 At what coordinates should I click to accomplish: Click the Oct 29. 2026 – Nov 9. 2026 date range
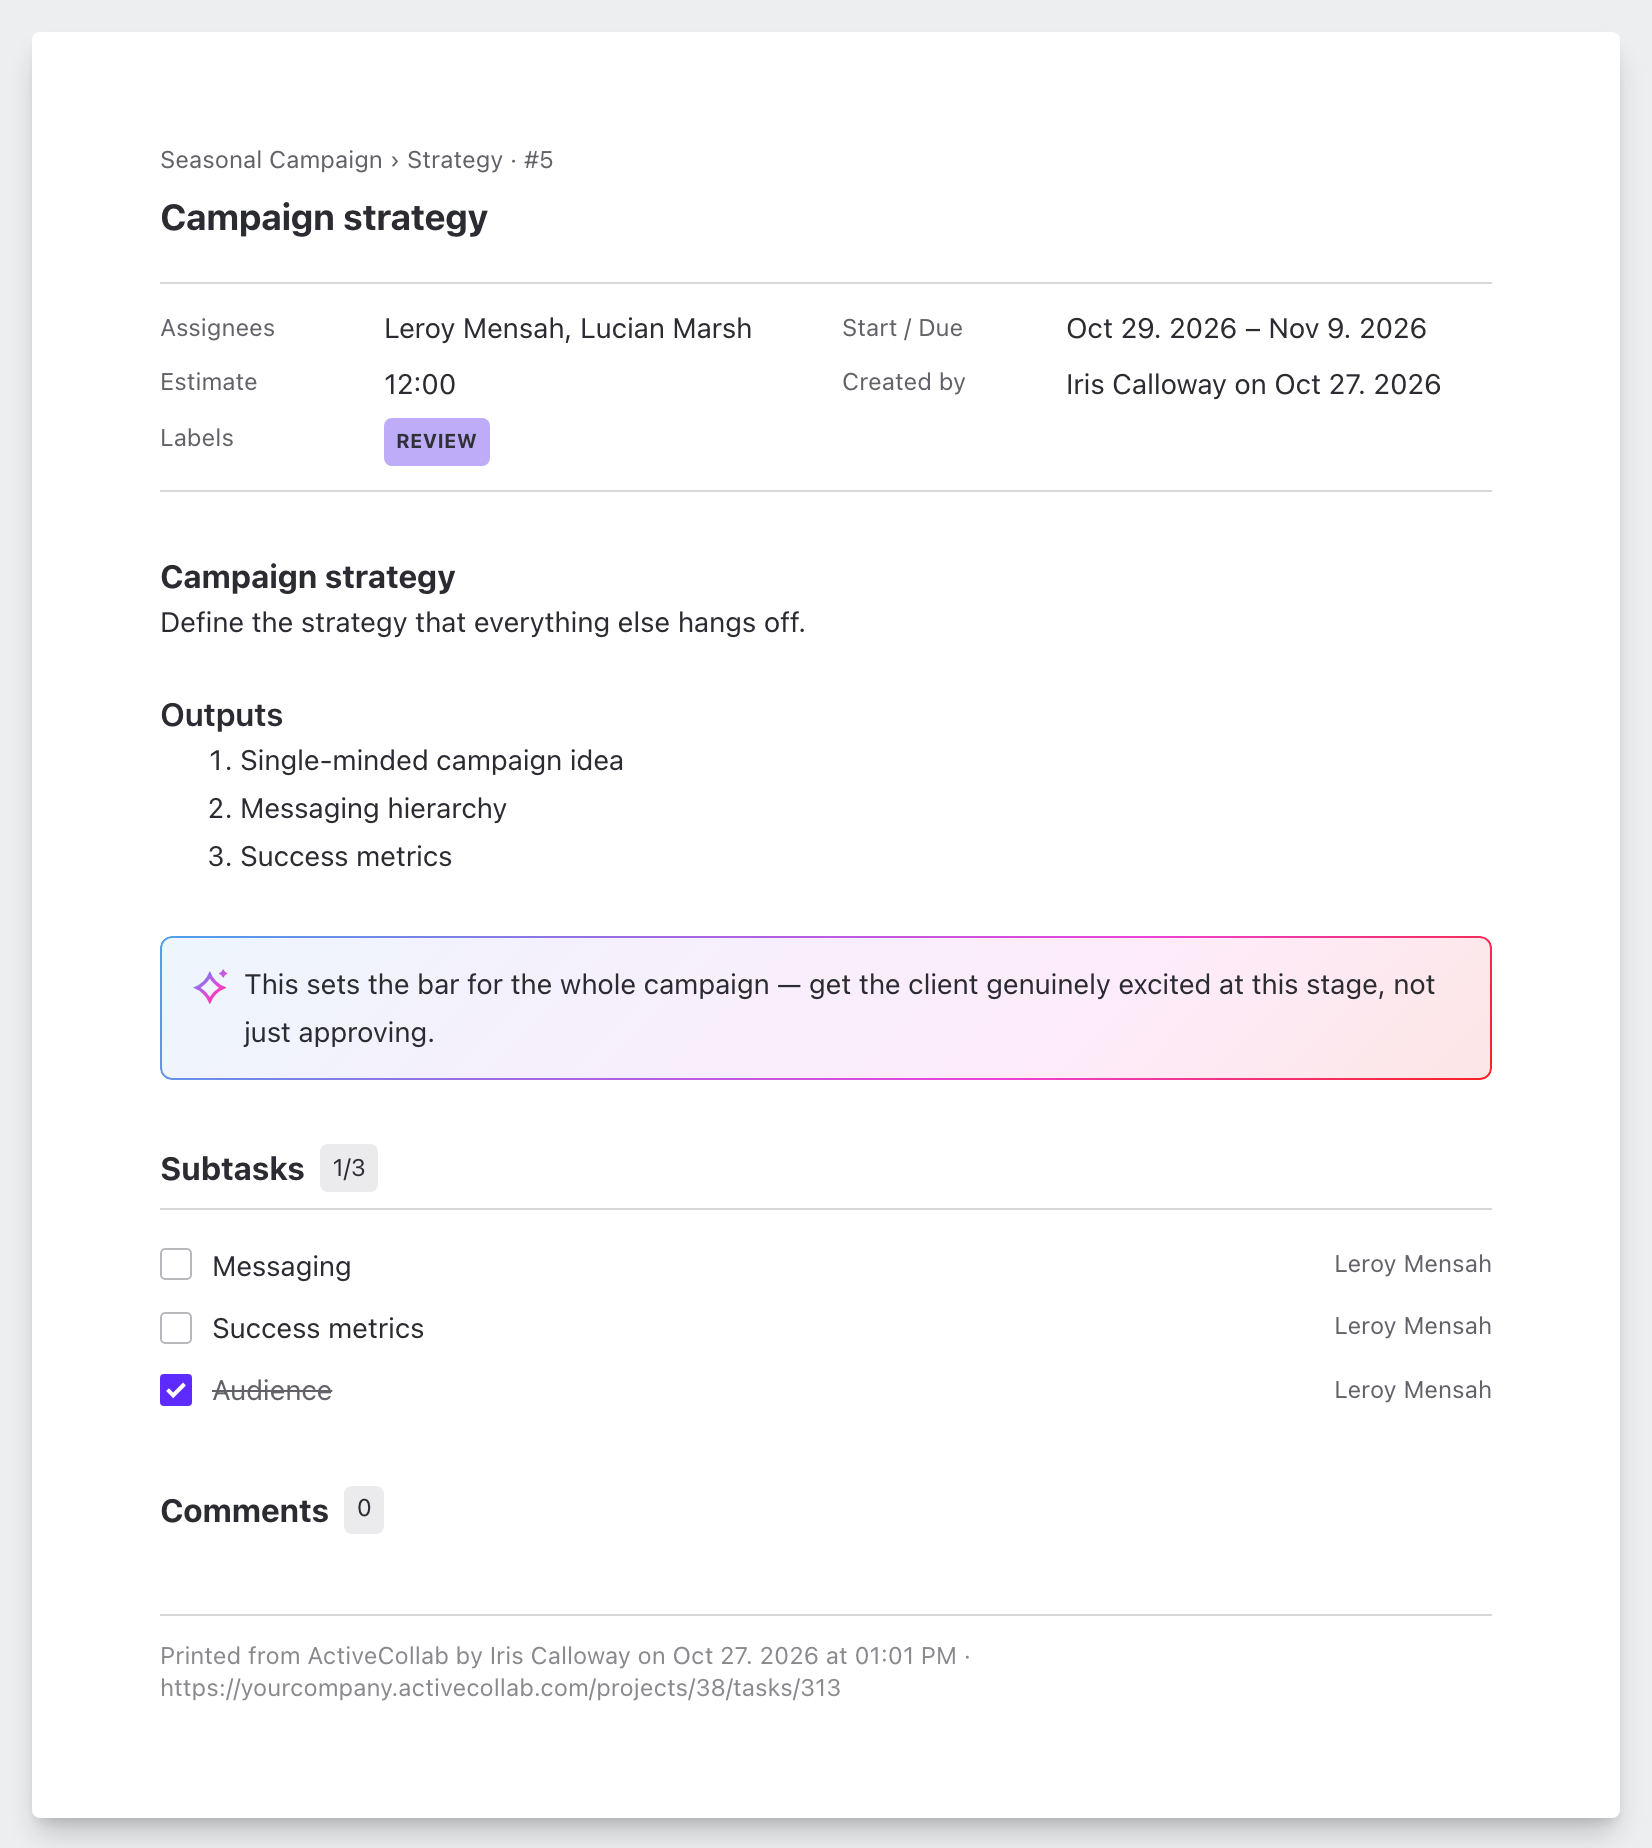pos(1246,329)
